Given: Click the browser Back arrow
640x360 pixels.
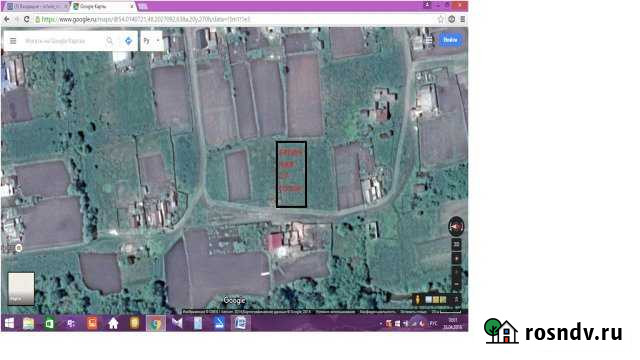Looking at the screenshot, I should [7, 19].
